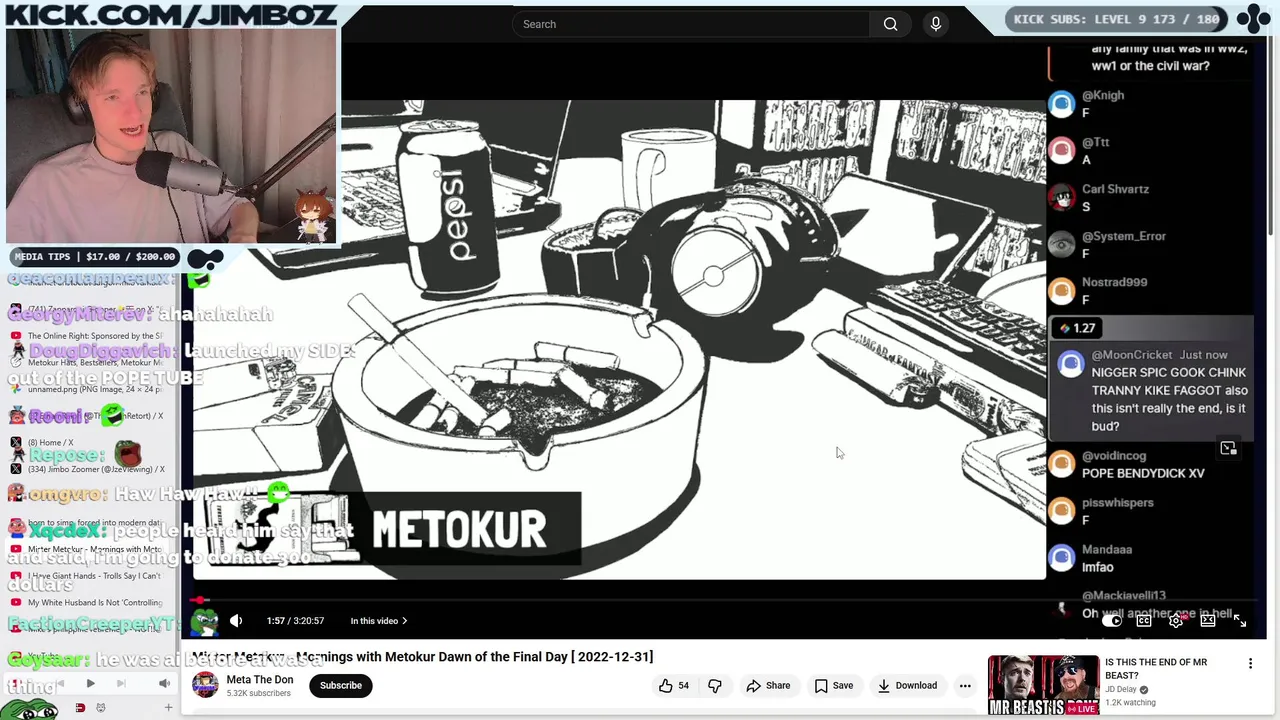Click the 'Mornings with Metokur' video title
Viewport: 1280px width, 720px height.
coord(422,657)
